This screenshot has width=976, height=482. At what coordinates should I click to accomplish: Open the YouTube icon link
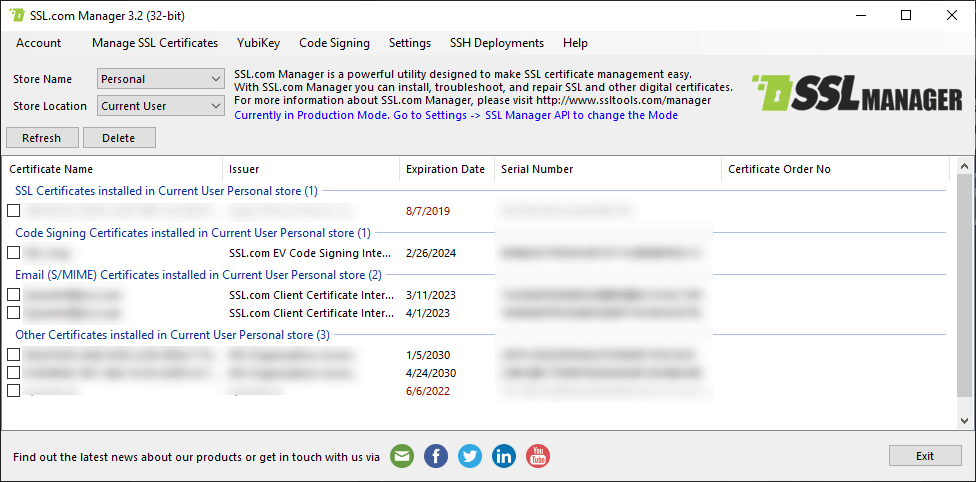tap(538, 456)
